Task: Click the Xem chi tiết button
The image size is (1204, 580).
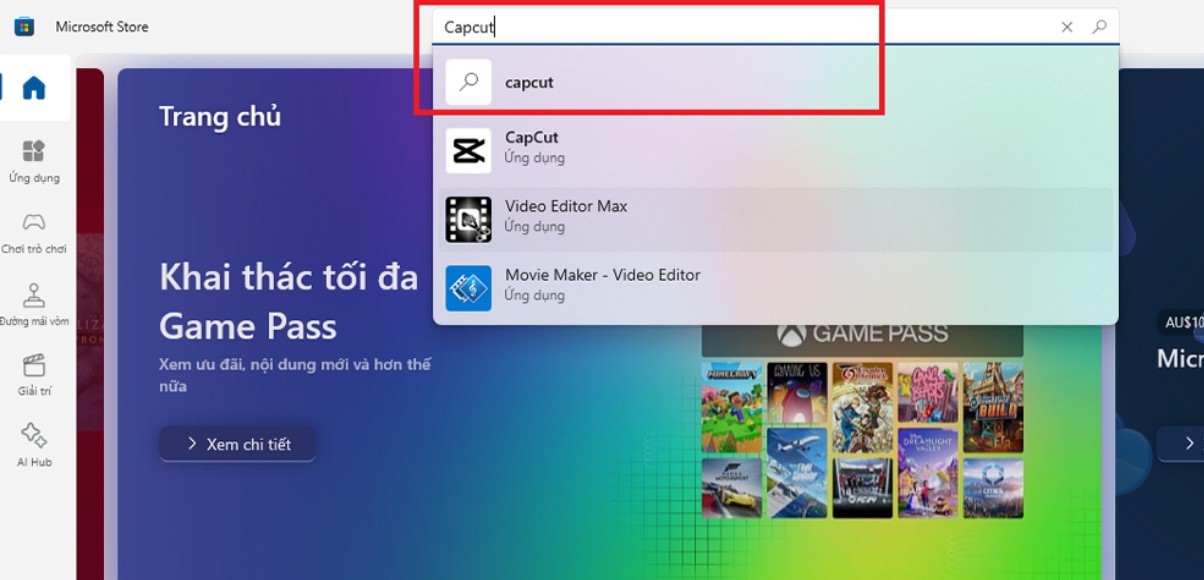Action: coord(238,444)
